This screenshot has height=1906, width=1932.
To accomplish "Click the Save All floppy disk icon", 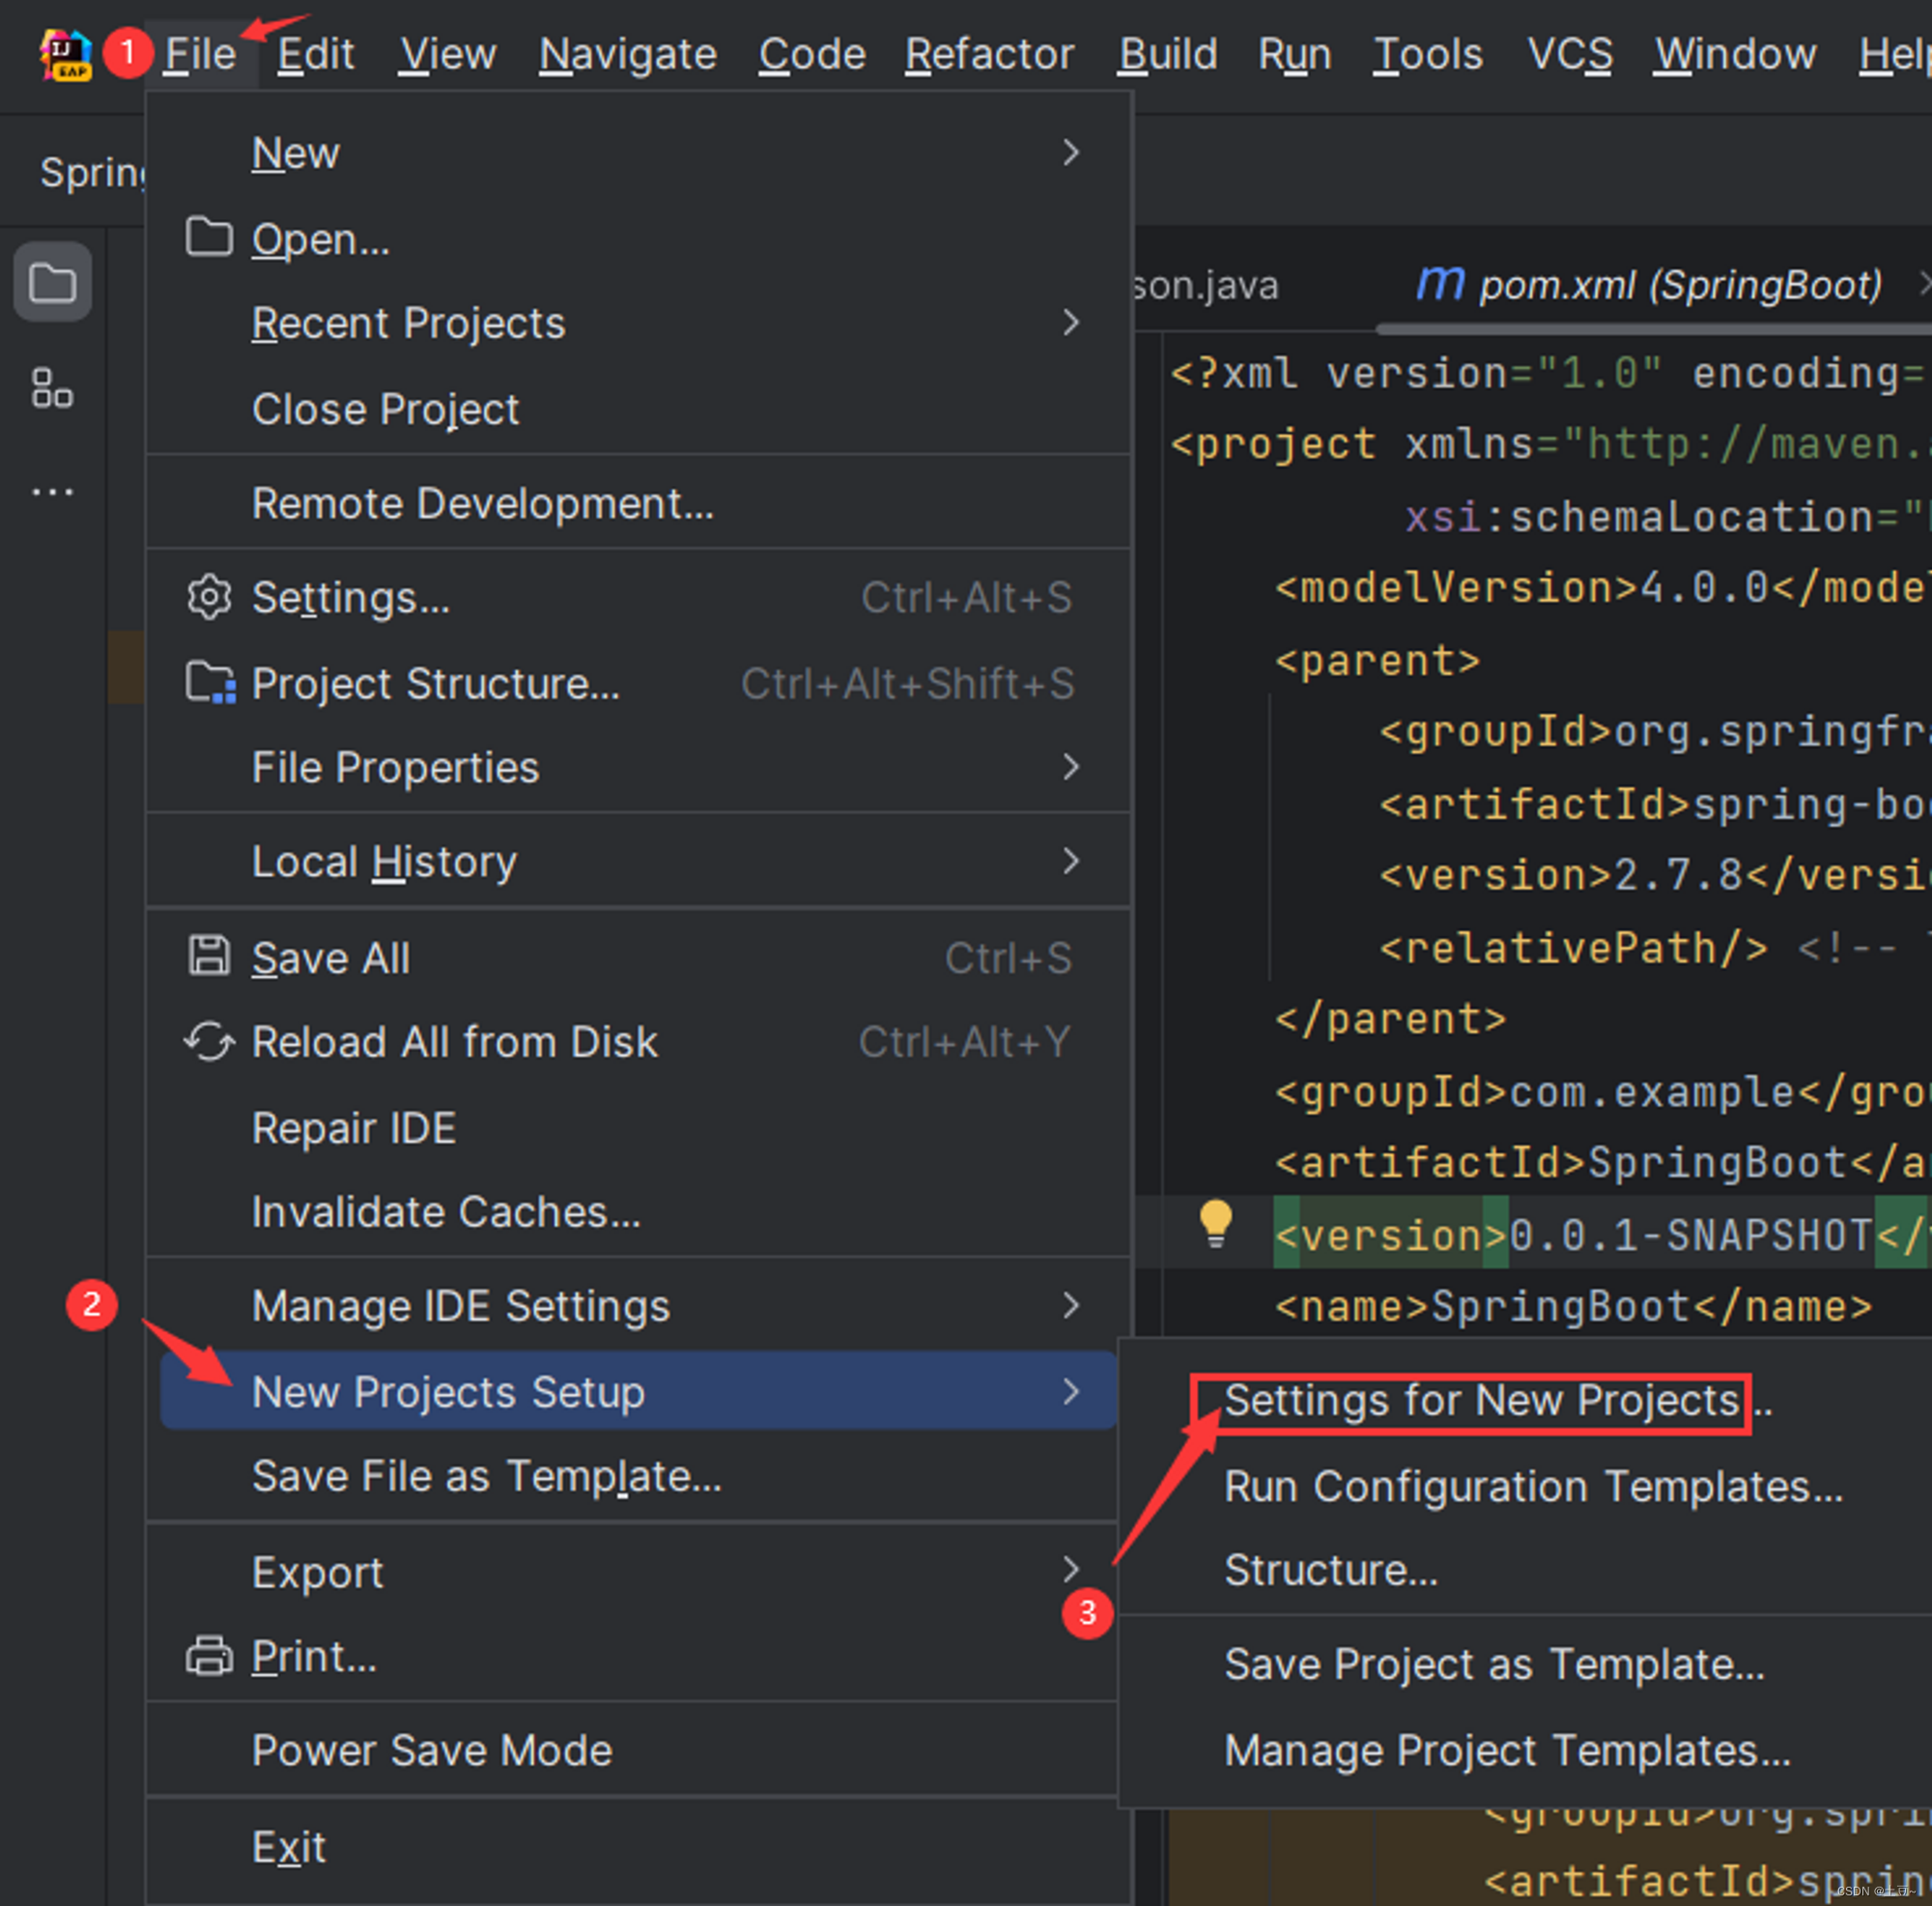I will [209, 957].
